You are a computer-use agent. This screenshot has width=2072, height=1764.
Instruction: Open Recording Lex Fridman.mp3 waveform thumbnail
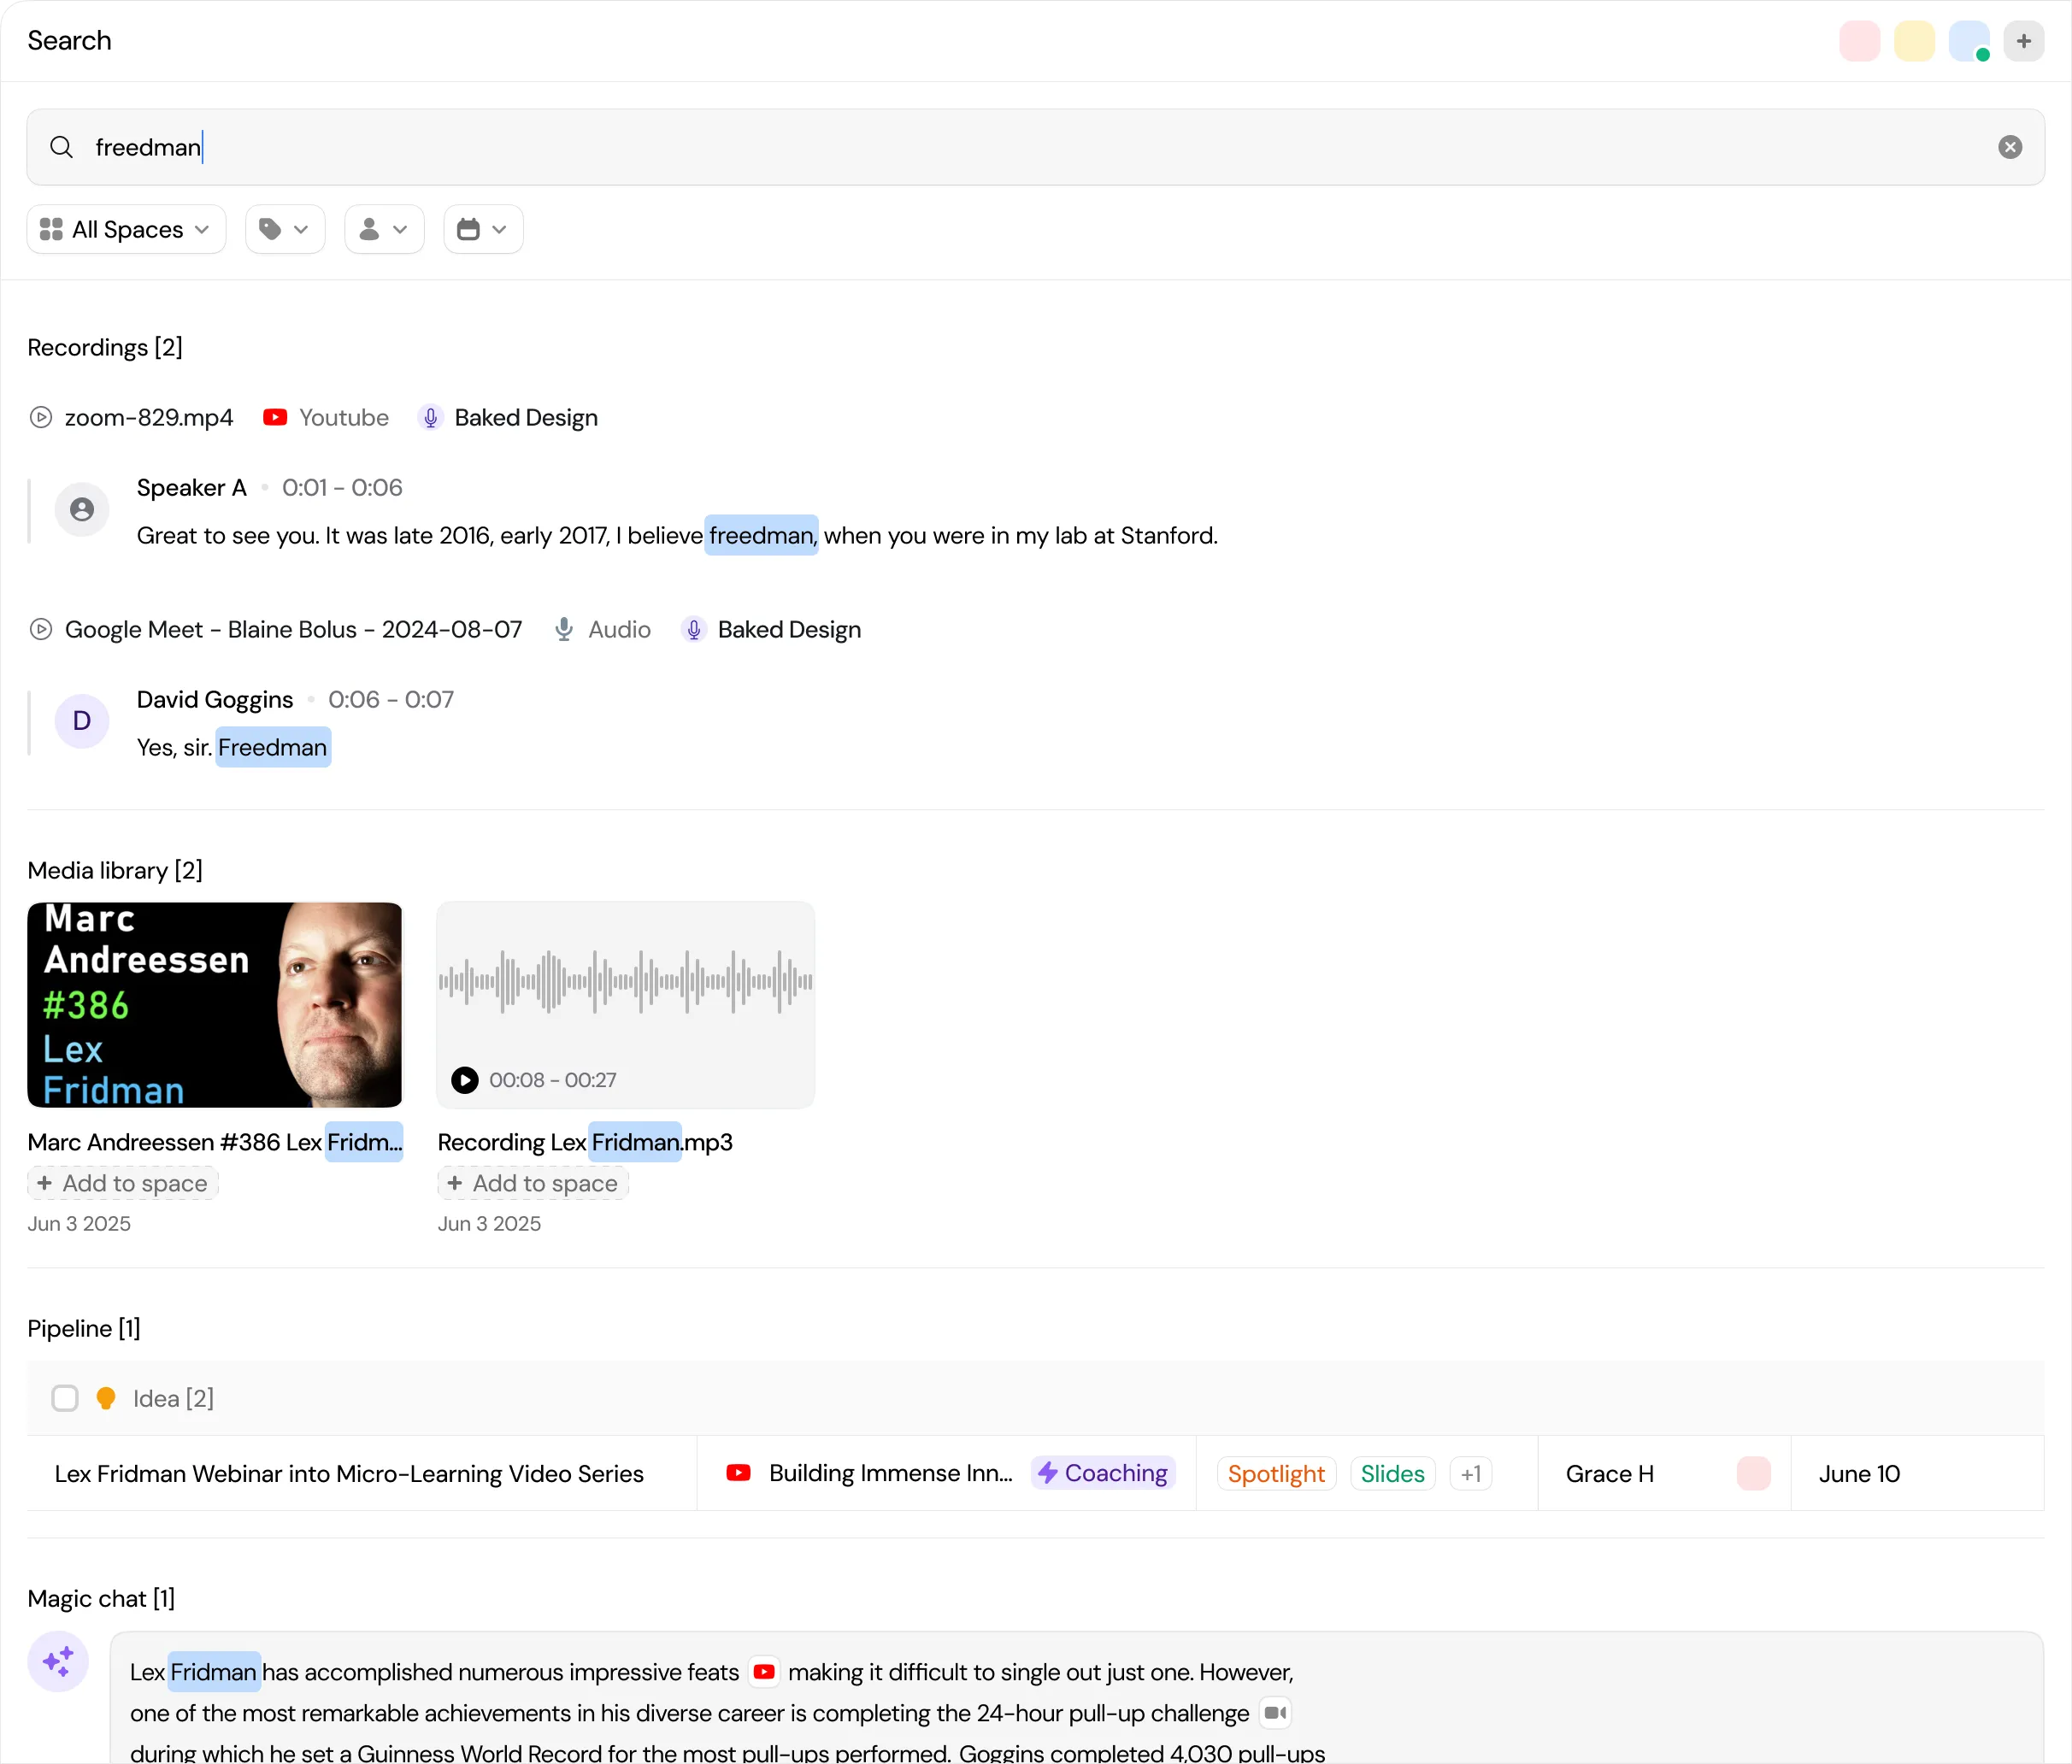[x=626, y=1005]
